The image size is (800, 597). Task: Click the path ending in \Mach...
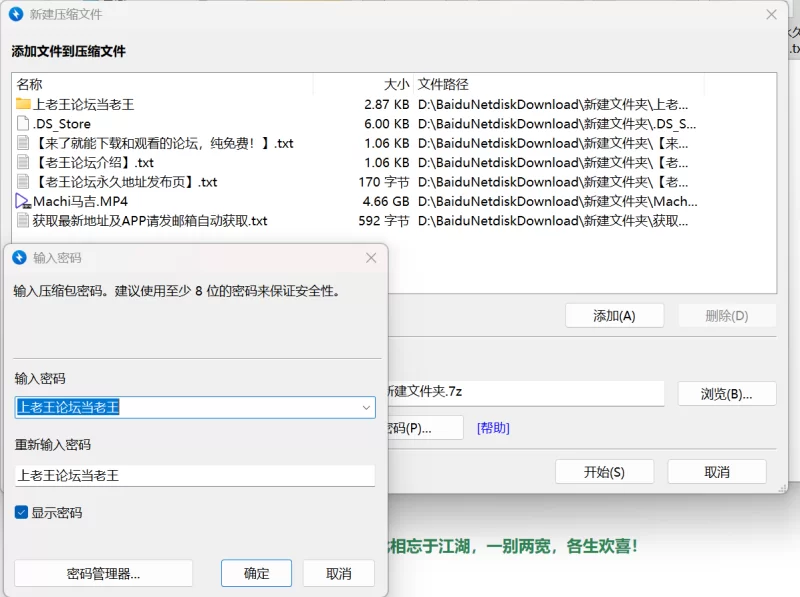558,202
